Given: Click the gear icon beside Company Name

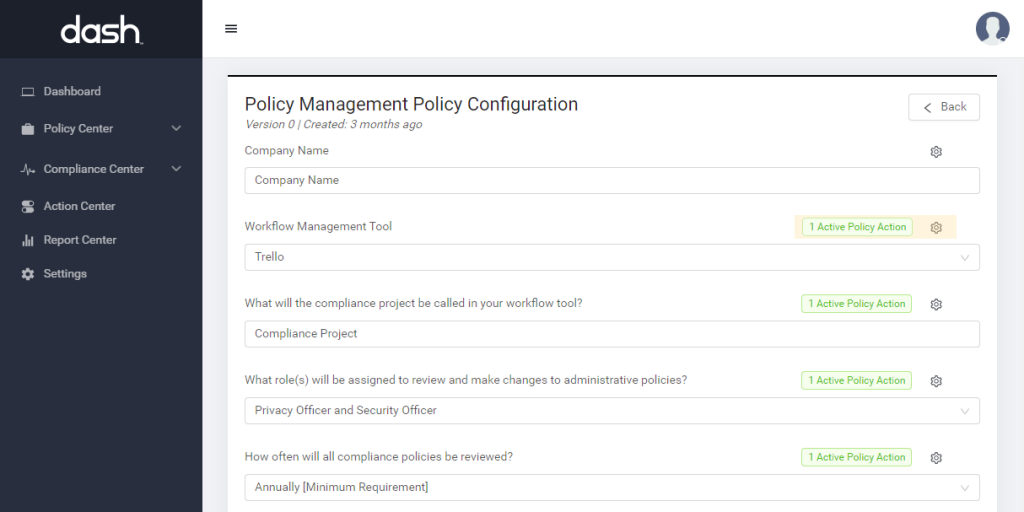Looking at the screenshot, I should [x=936, y=152].
